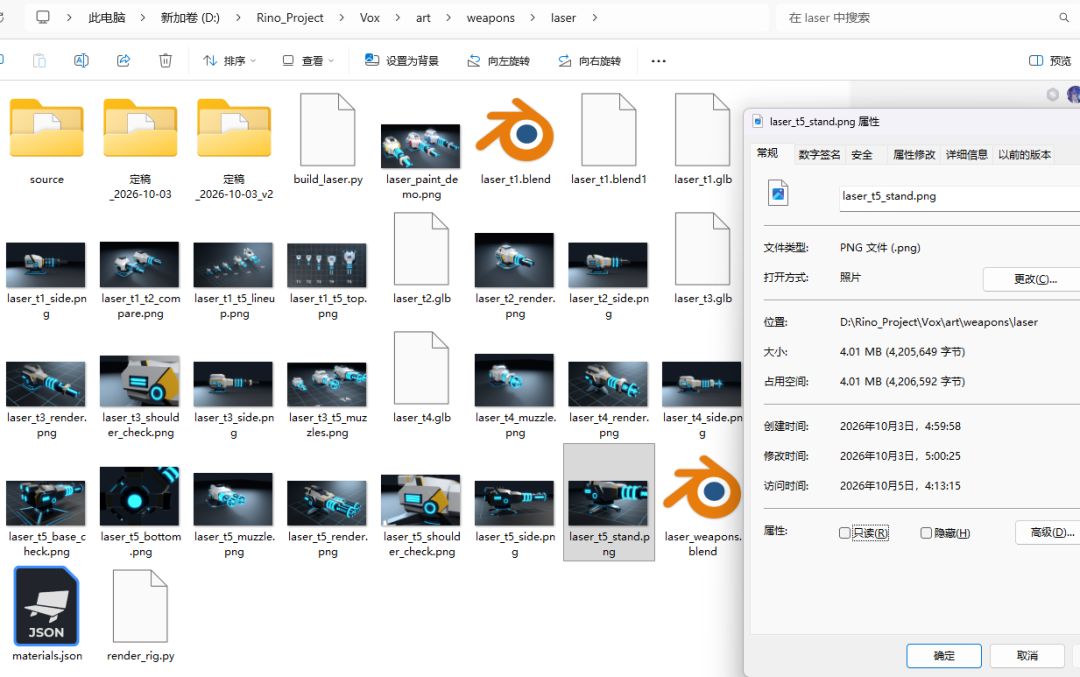Select the materials.json file icon

pos(47,606)
